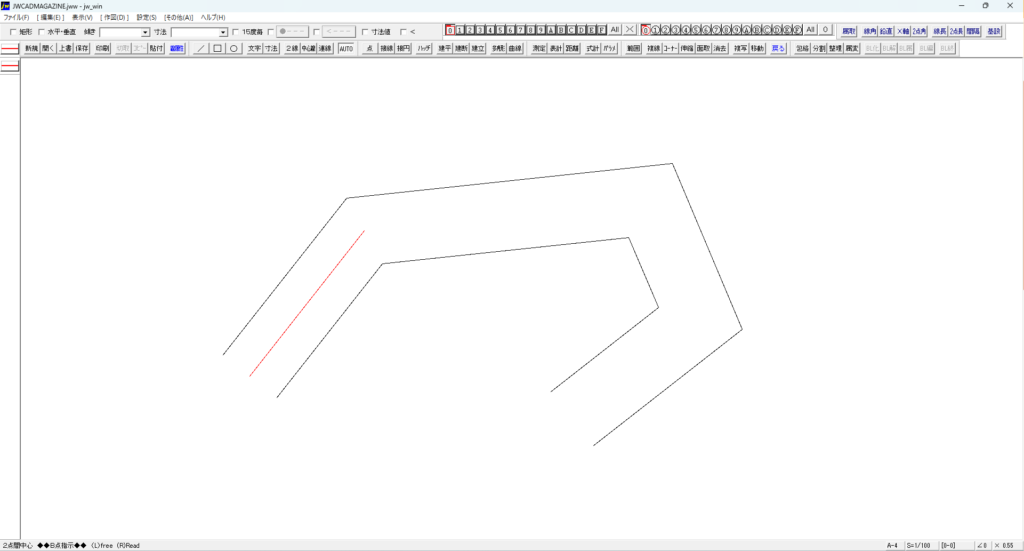This screenshot has height=551, width=1024.
Task: Open the scale S=1/100 selector
Action: pyautogui.click(x=917, y=545)
